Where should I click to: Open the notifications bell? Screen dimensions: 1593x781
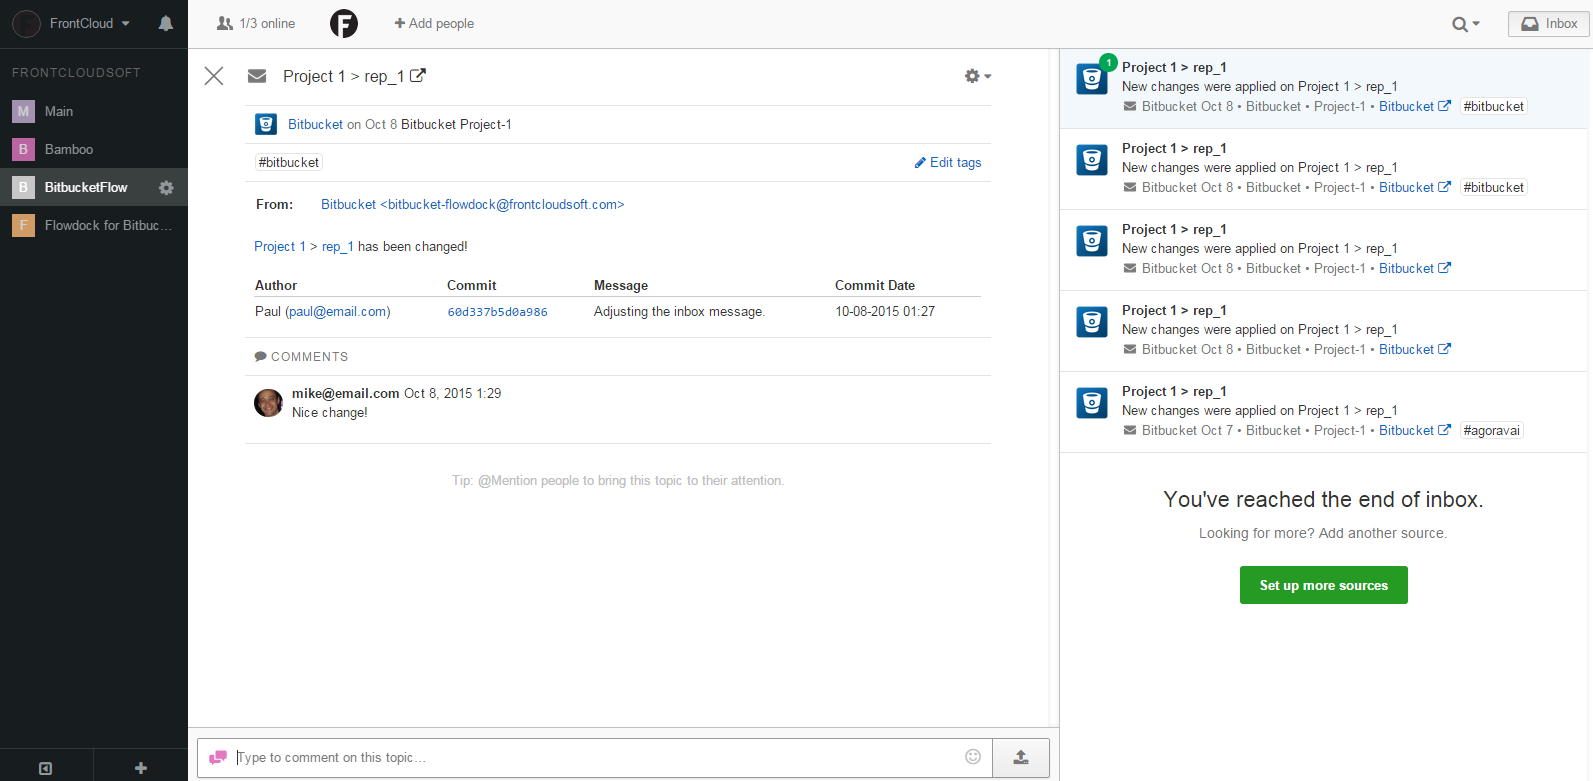point(166,23)
